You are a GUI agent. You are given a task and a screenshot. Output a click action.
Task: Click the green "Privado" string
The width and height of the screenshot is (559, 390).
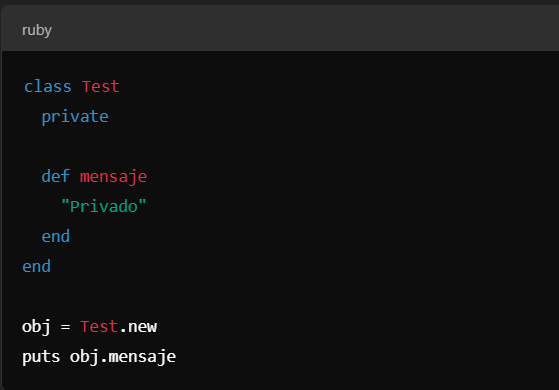(104, 206)
